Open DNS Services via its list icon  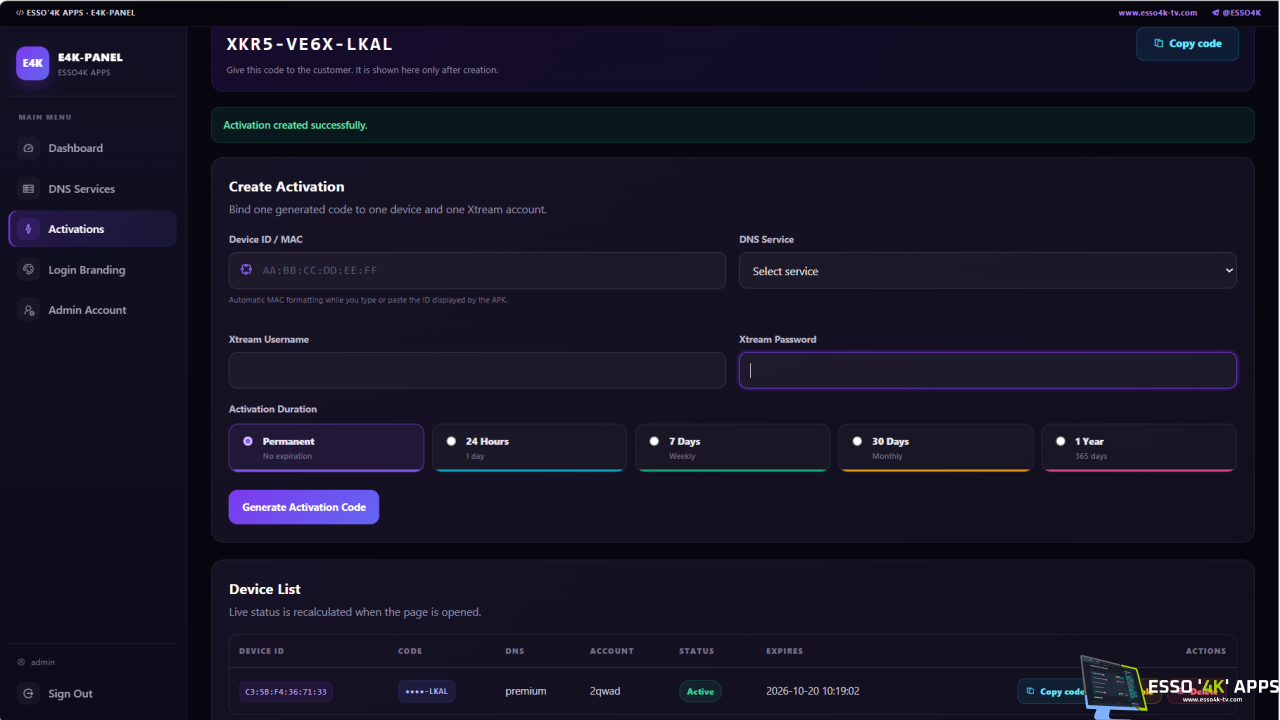pyautogui.click(x=28, y=189)
